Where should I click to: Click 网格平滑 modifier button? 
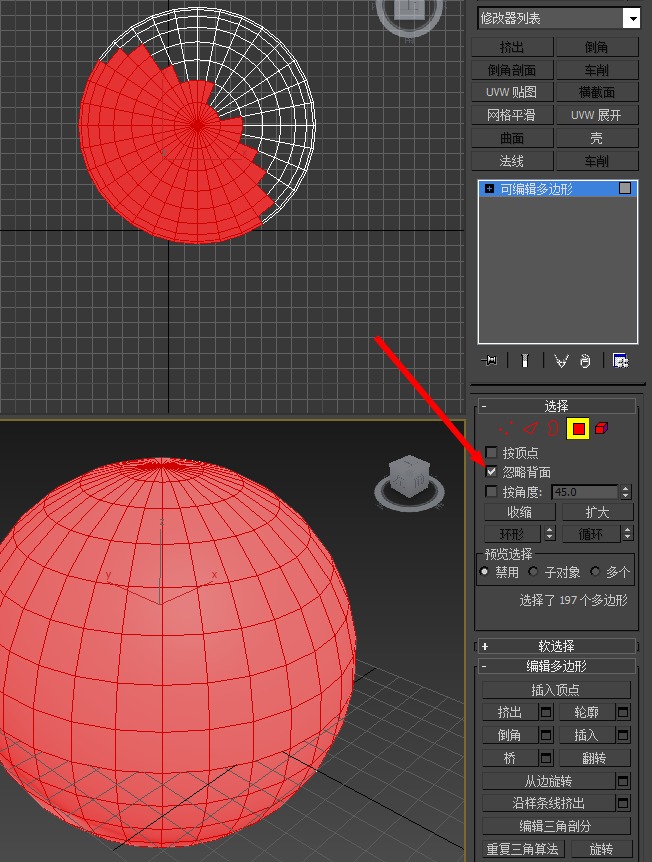click(512, 115)
